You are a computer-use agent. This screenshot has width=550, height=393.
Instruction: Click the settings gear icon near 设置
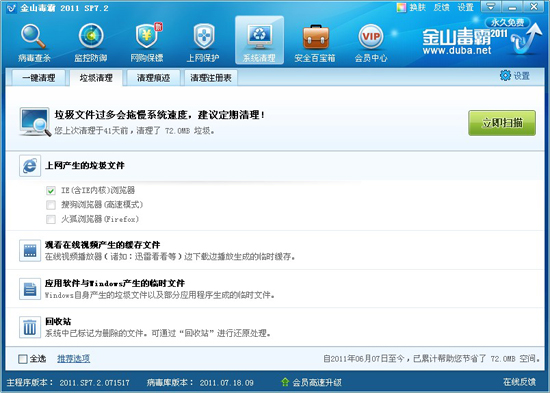(x=505, y=75)
